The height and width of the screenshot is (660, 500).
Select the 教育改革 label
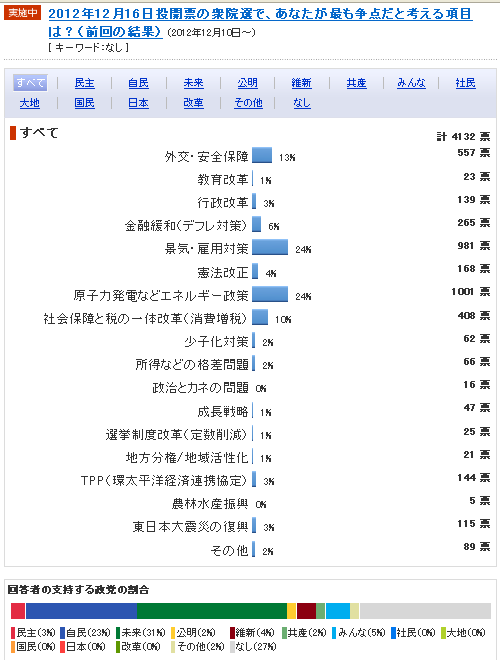(x=223, y=180)
